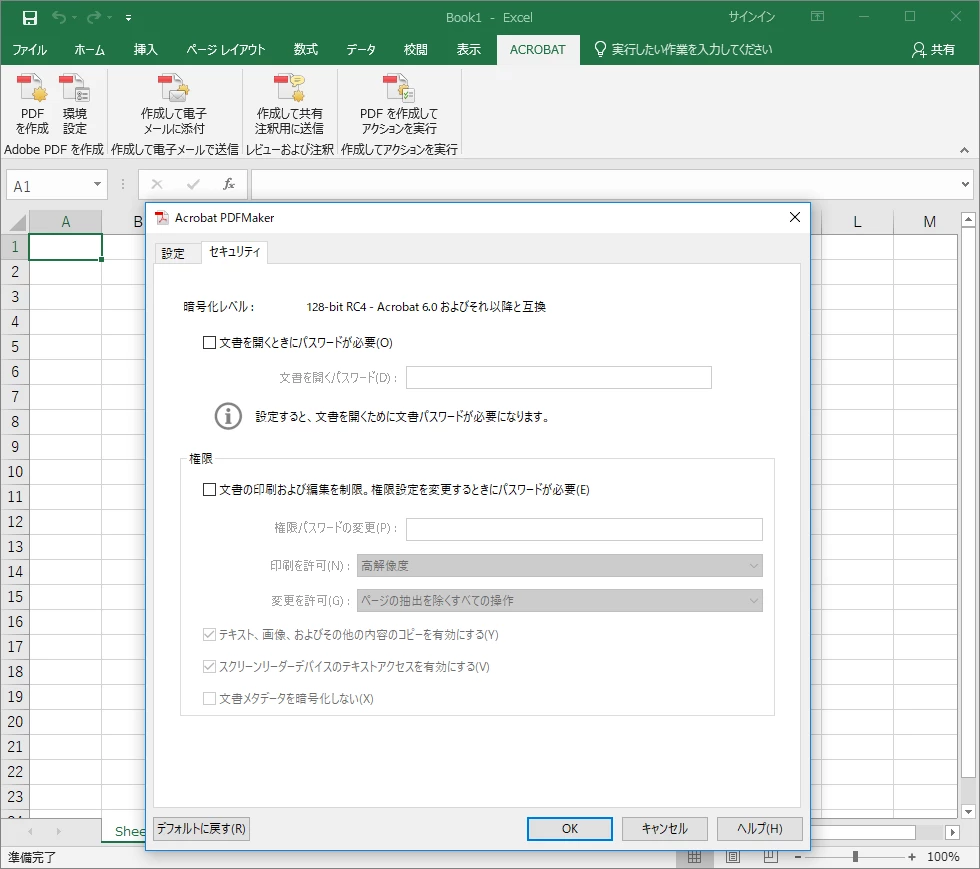The height and width of the screenshot is (869, 980).
Task: Click the insert function fx icon
Action: click(x=229, y=184)
